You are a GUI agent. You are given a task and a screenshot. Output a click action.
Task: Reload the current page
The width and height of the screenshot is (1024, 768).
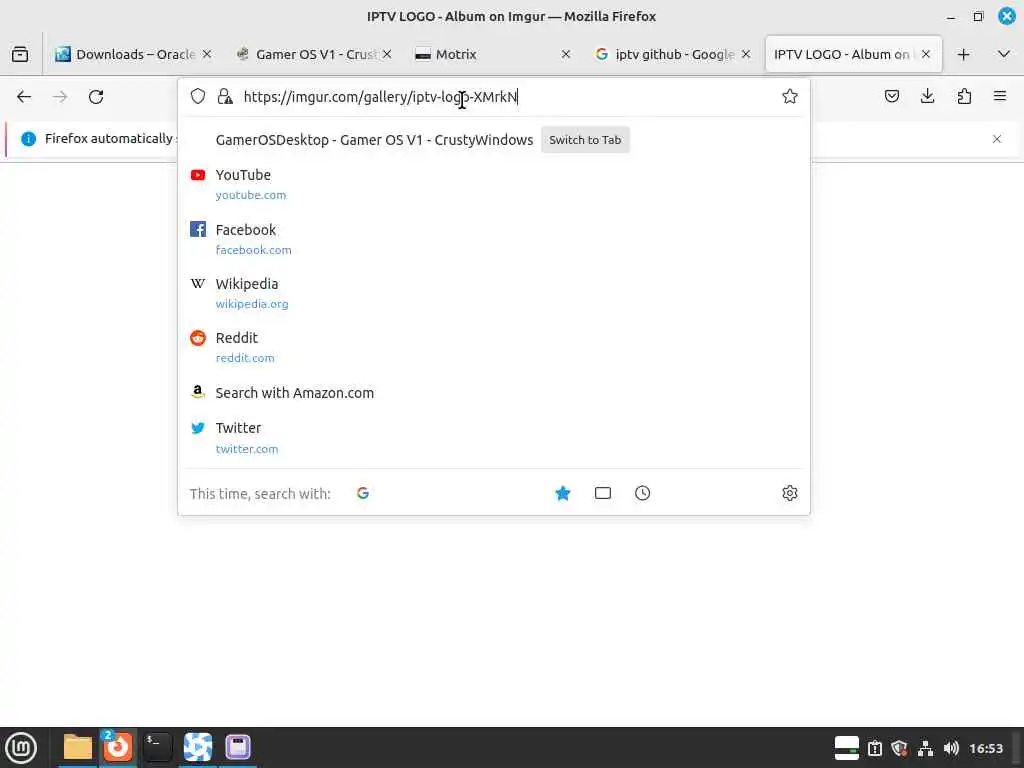click(x=96, y=97)
